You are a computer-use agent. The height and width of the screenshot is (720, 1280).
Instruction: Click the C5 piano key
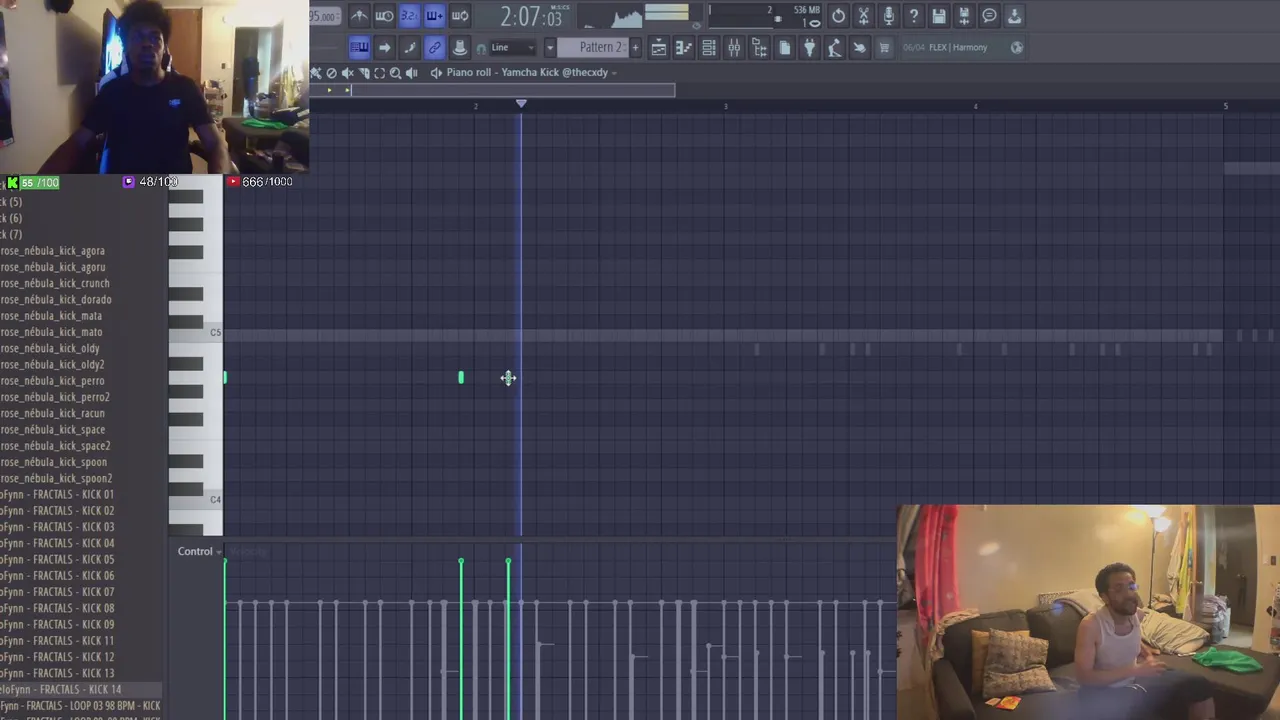195,333
